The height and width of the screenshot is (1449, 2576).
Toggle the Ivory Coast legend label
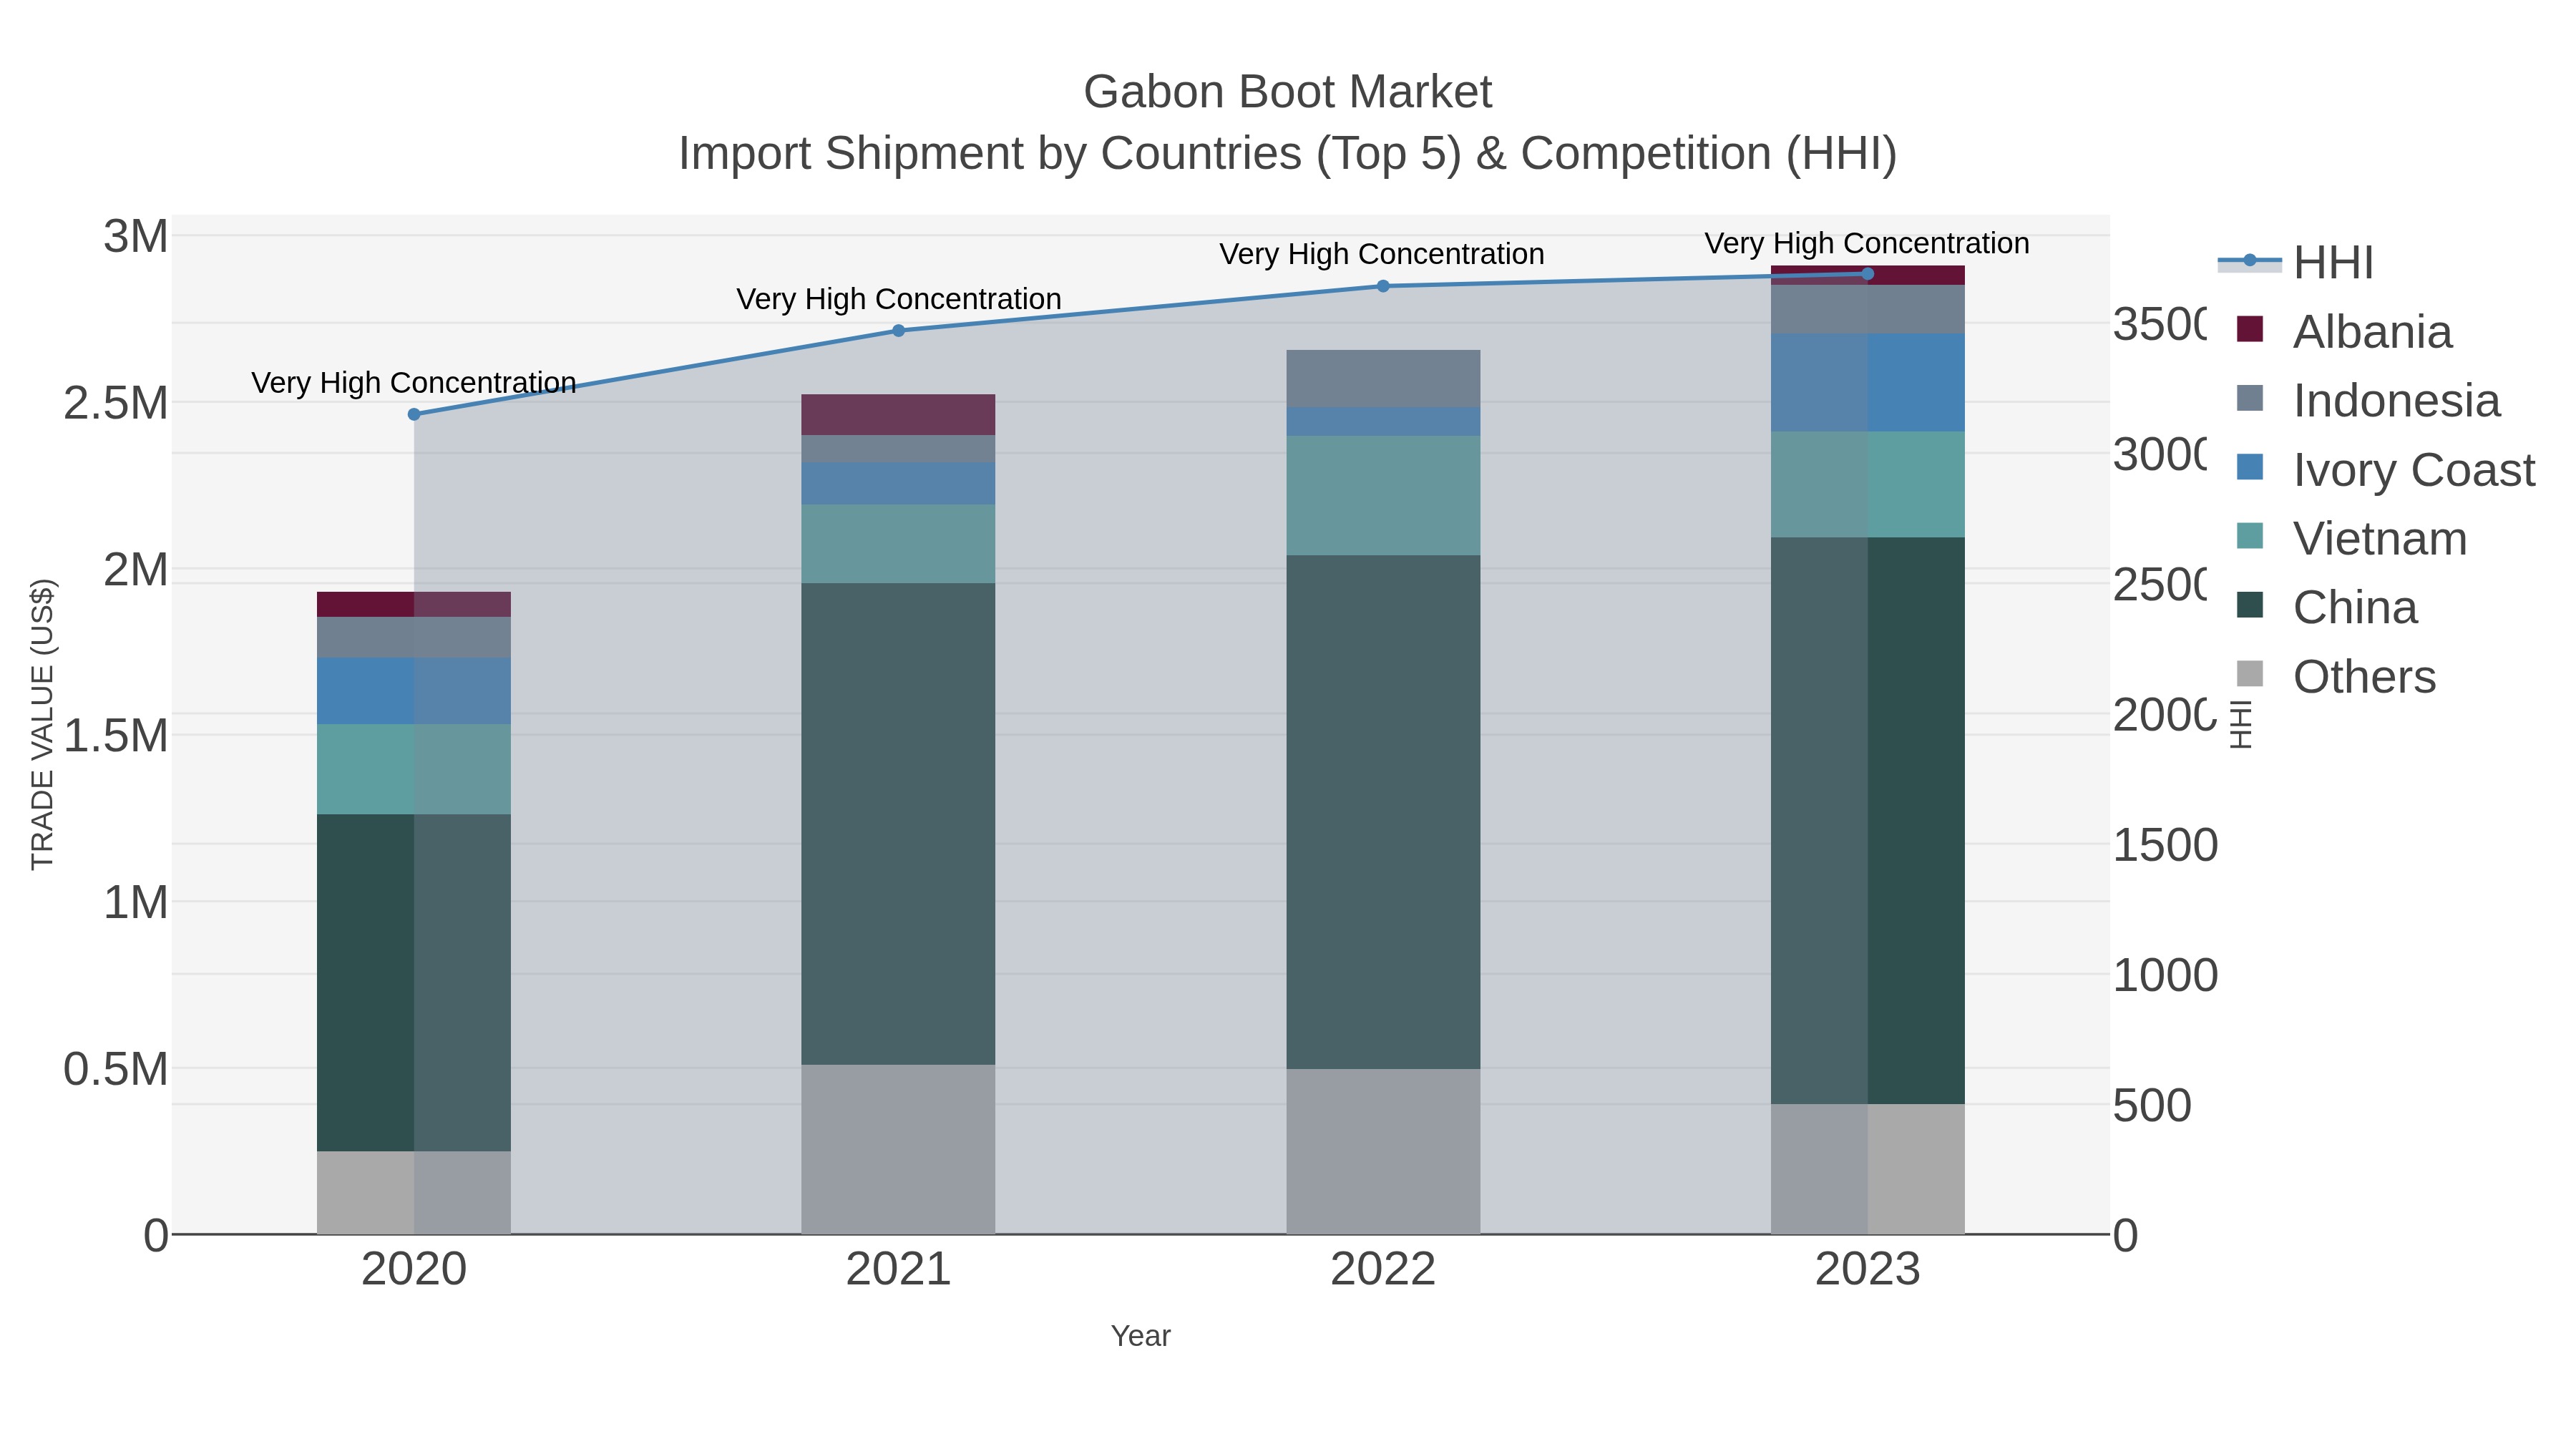coord(2414,470)
